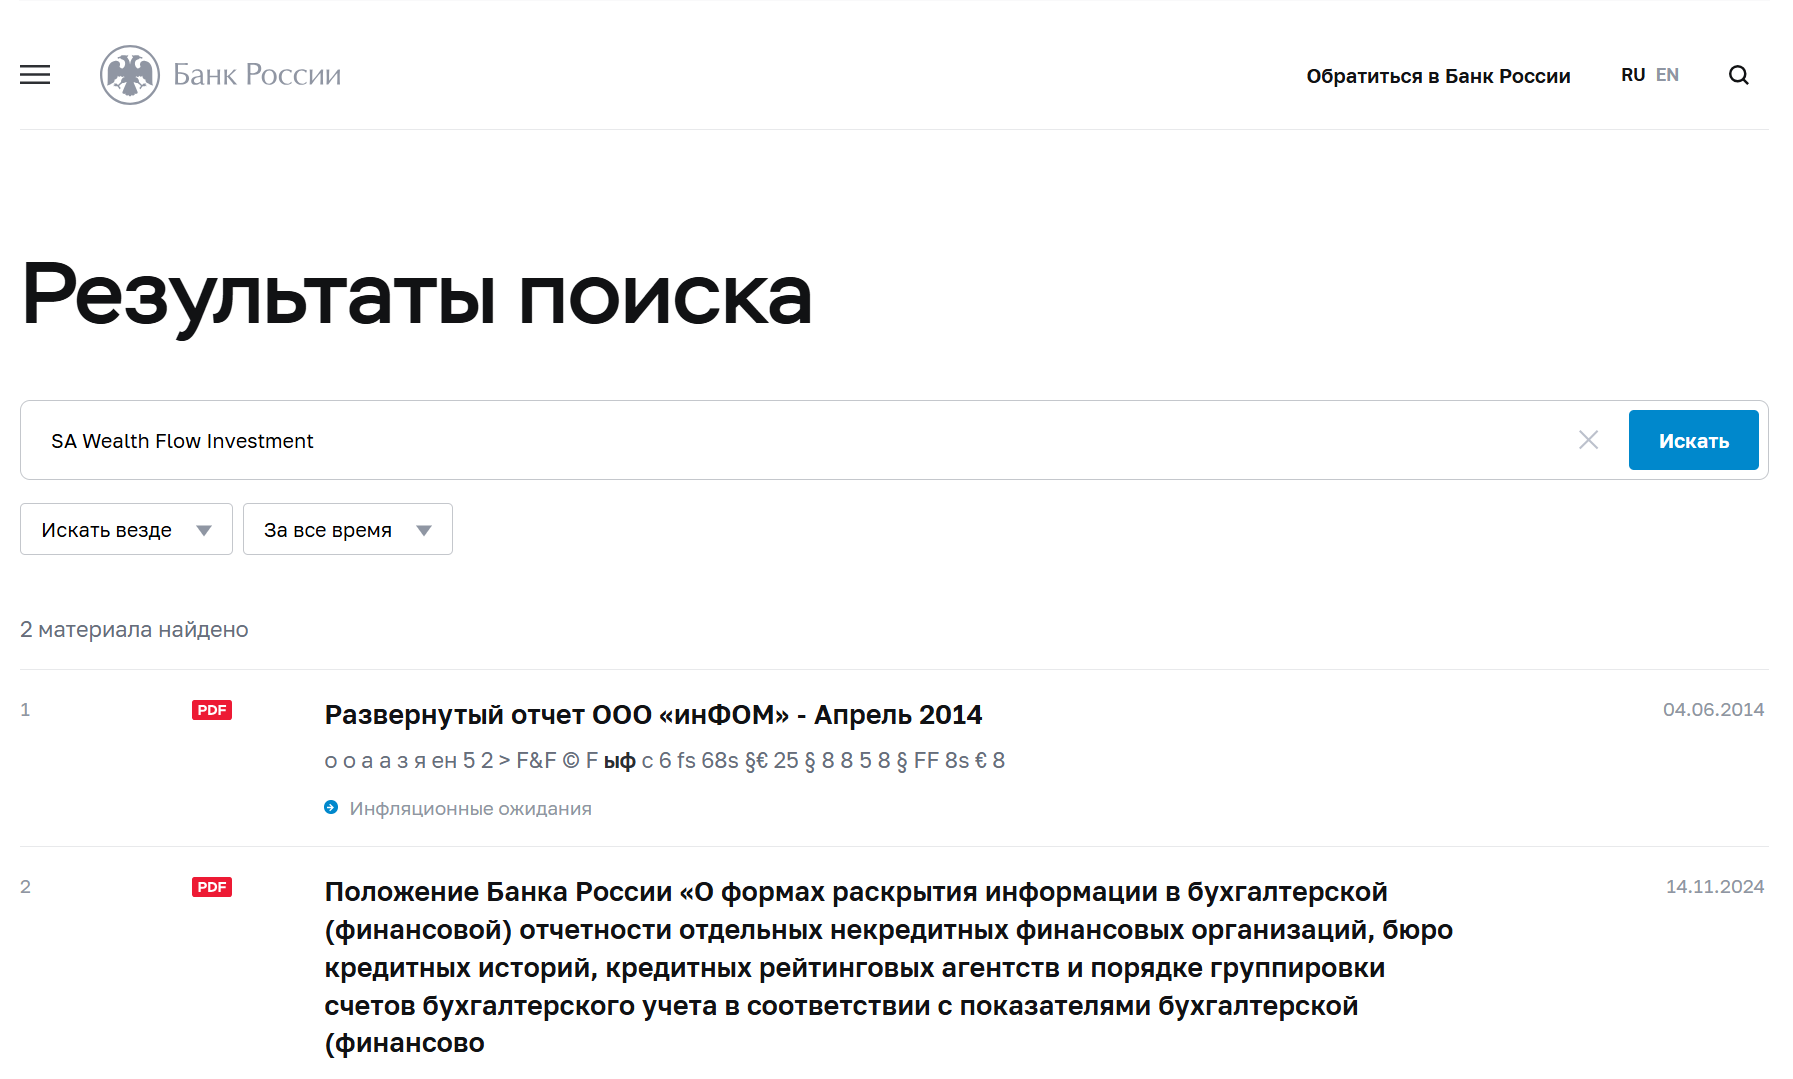Open the Искать везде dropdown
1793x1079 pixels.
126,529
